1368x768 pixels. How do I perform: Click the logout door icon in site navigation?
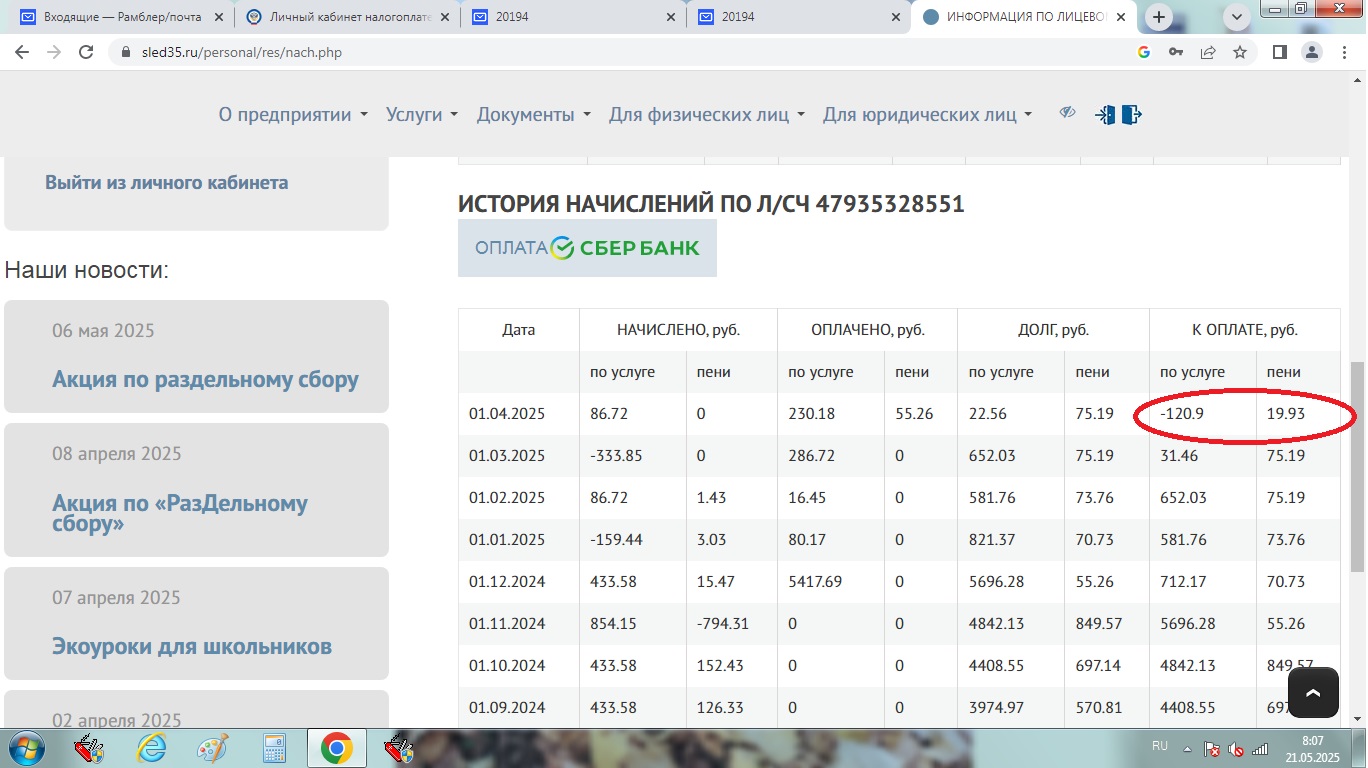tap(1131, 115)
